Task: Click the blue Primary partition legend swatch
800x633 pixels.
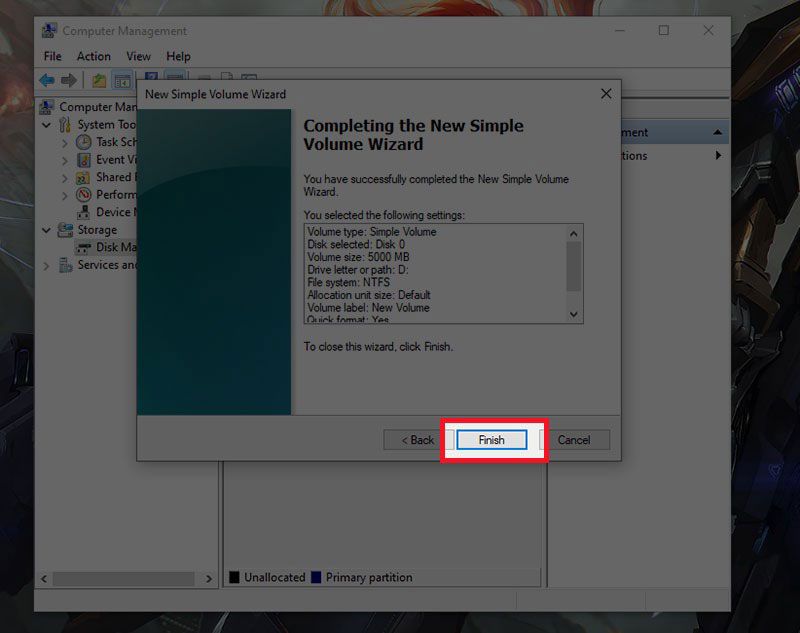Action: 316,577
